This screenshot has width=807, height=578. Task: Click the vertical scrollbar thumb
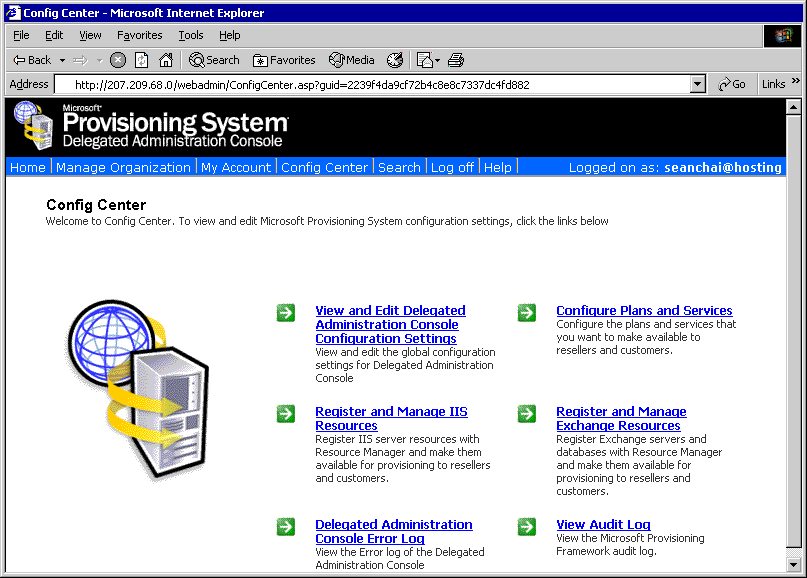pyautogui.click(x=794, y=331)
